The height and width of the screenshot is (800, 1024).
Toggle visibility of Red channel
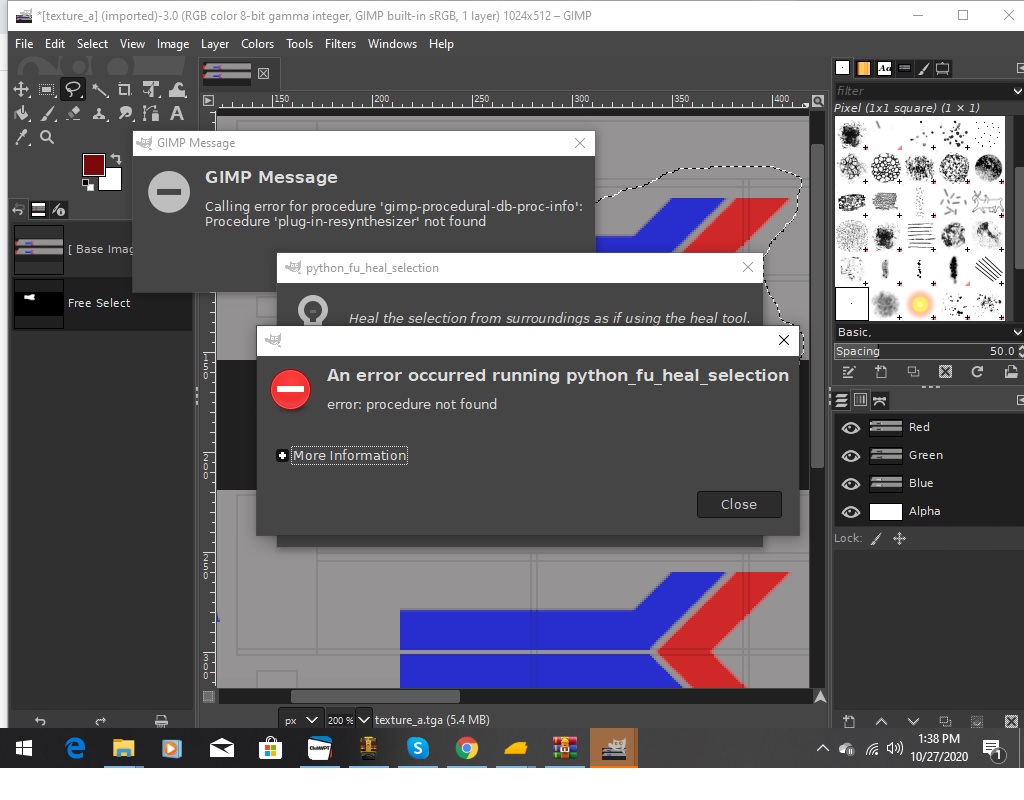tap(850, 428)
